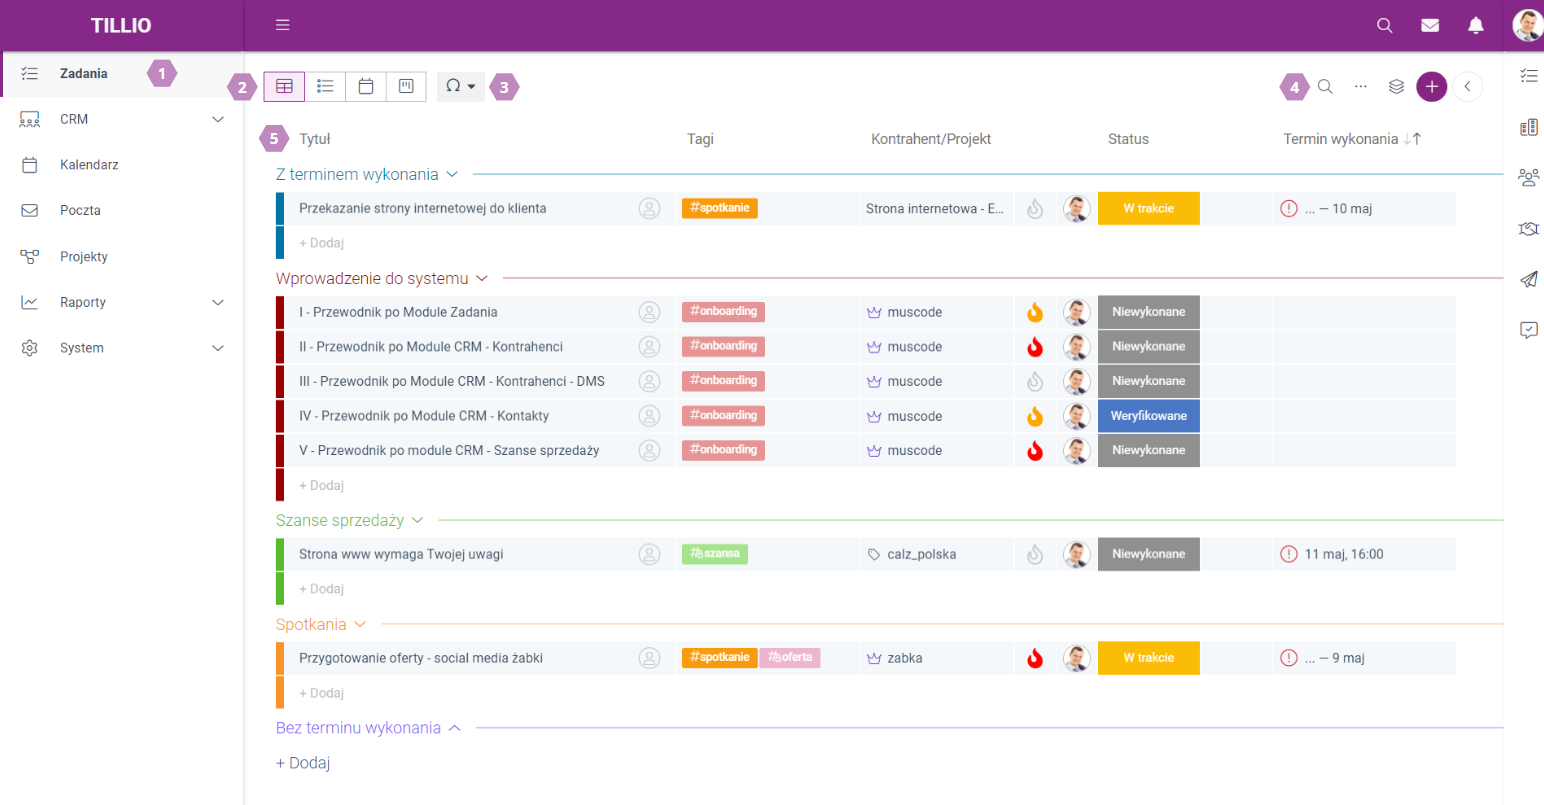Click the assignee placeholder on 'Przekazanie strony' row

click(650, 209)
